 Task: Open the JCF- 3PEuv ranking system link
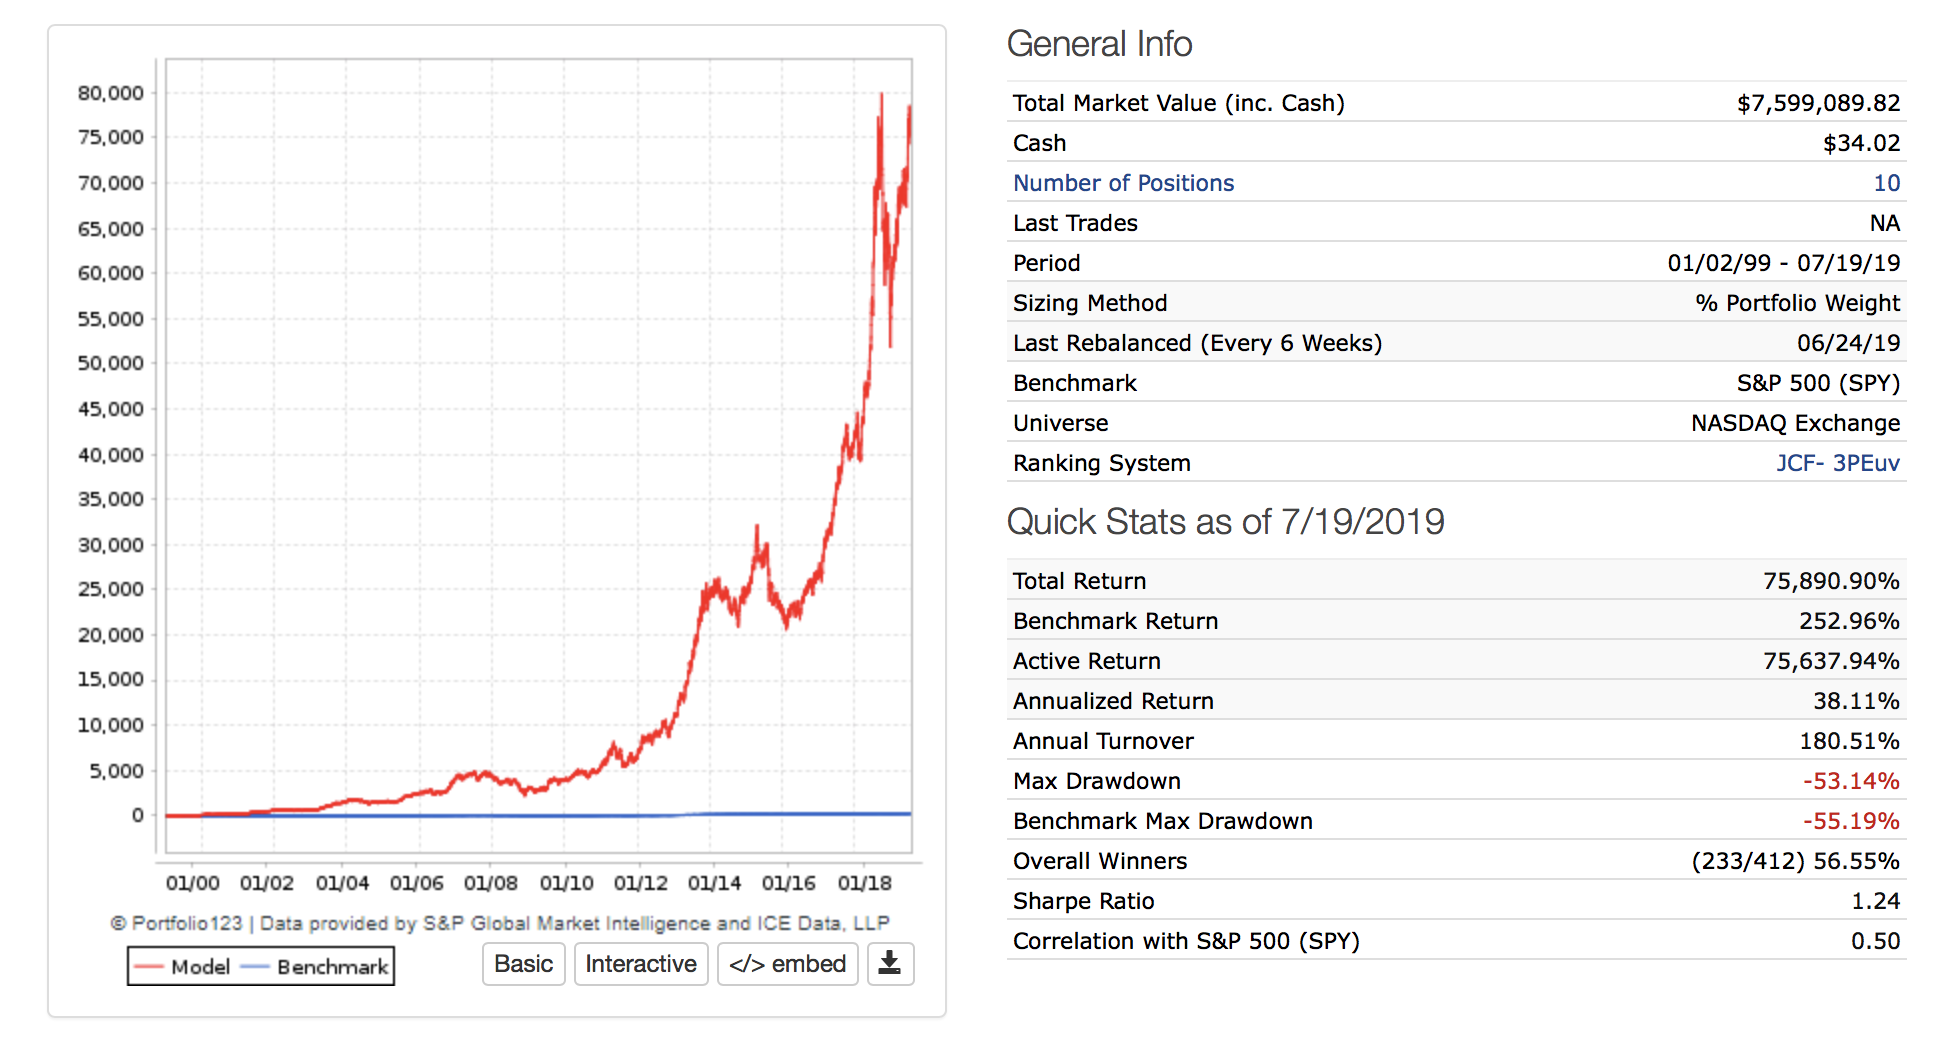point(1837,463)
